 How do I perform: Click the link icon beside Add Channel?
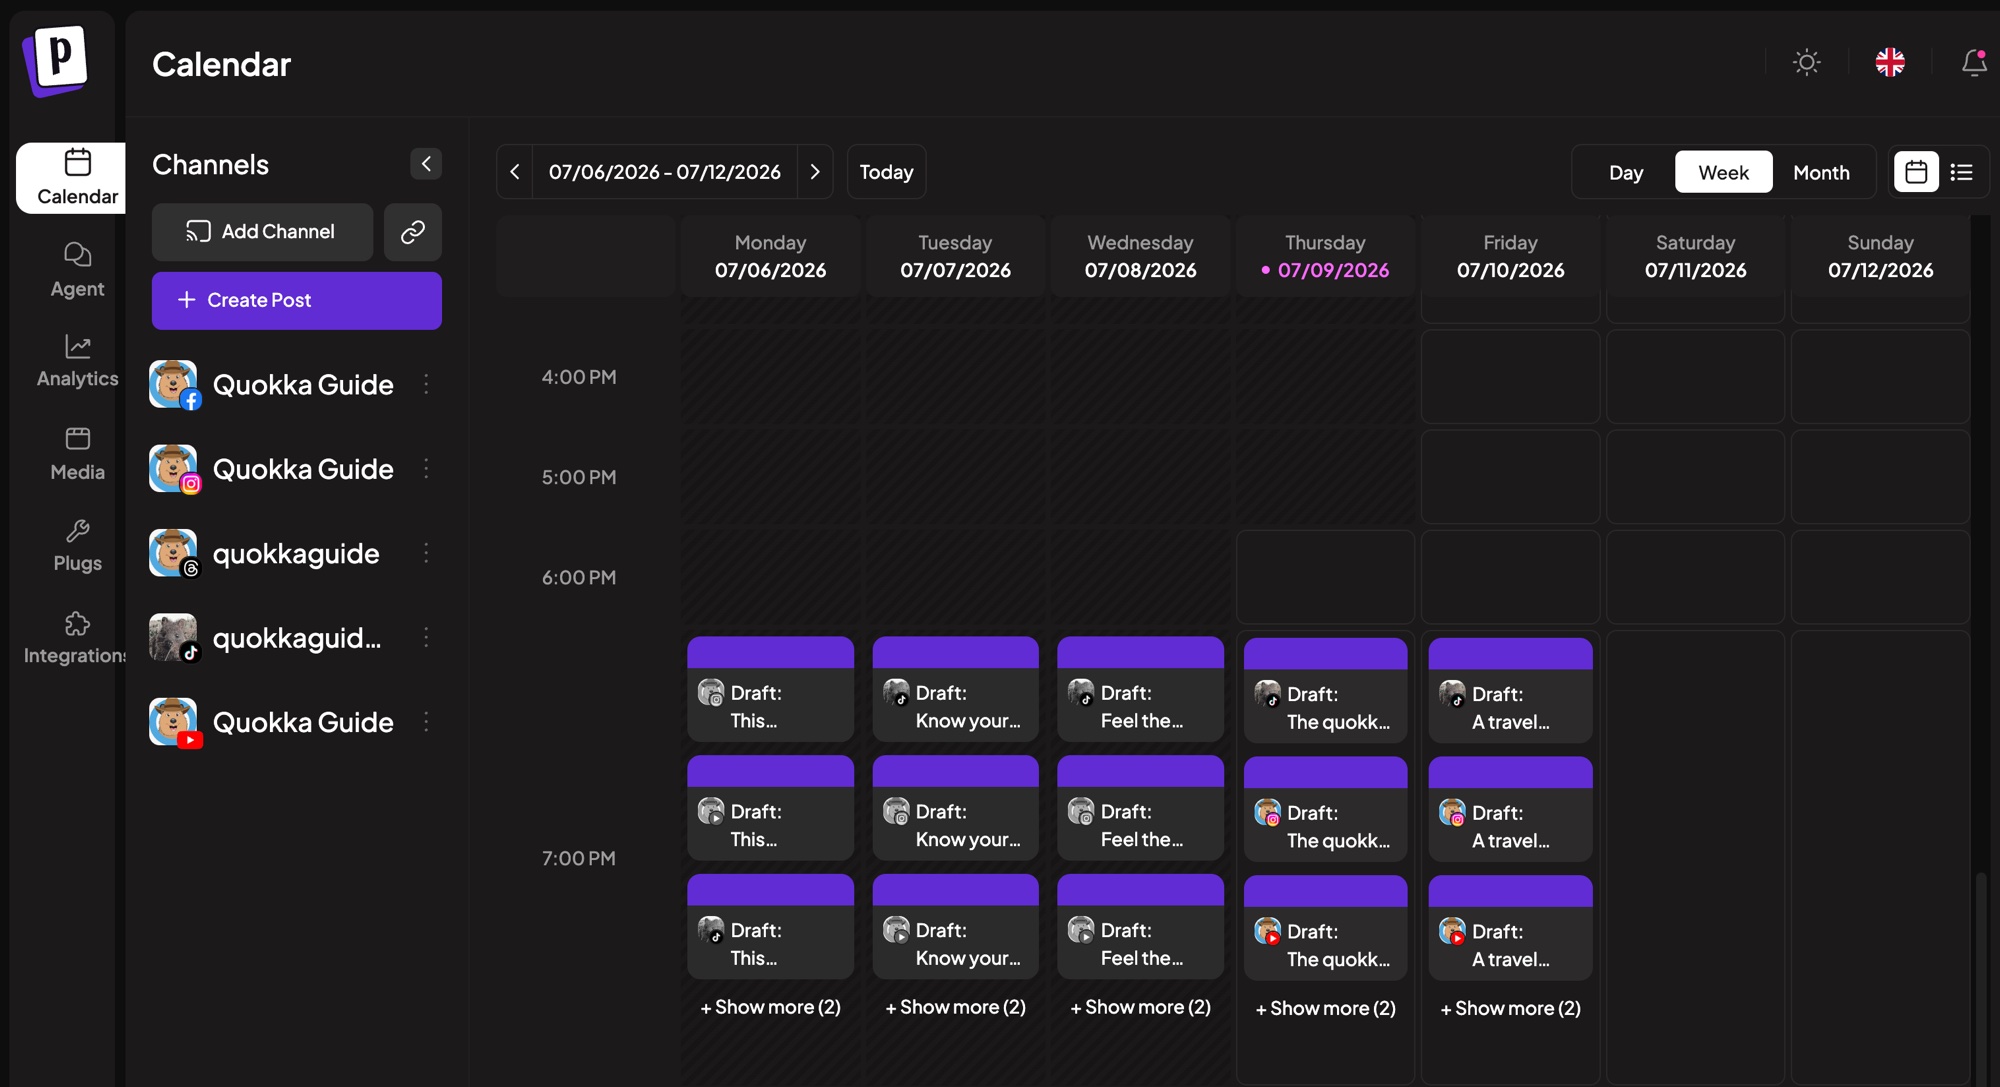[413, 232]
